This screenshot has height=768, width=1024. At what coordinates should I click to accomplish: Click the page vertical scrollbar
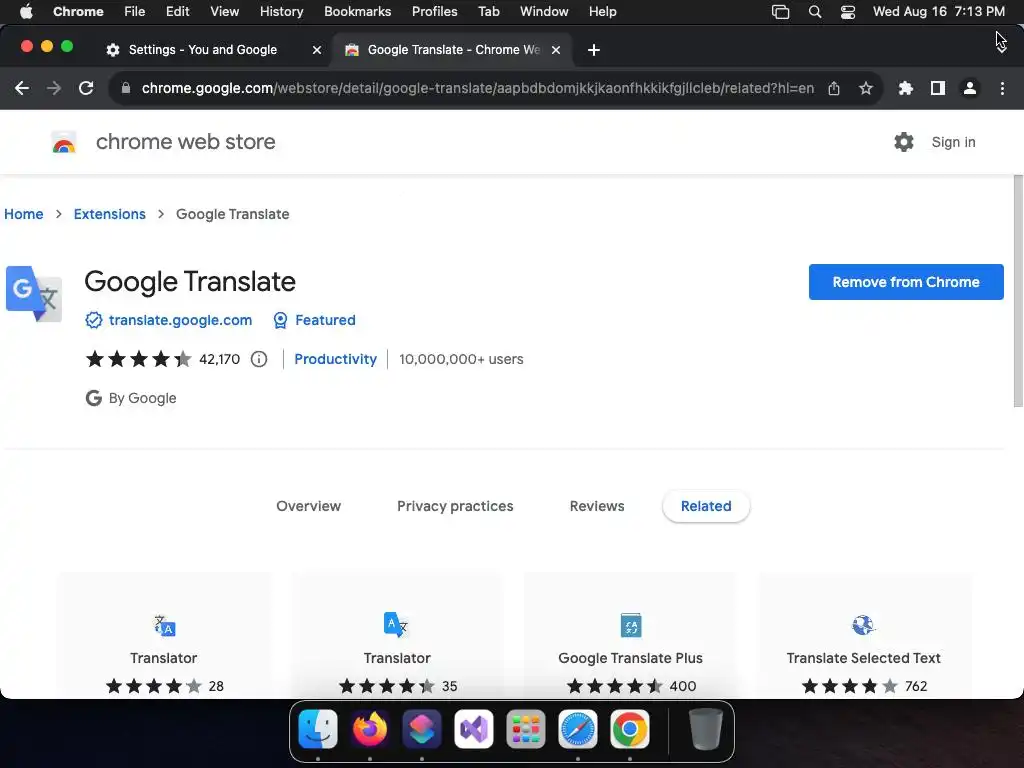[1018, 291]
